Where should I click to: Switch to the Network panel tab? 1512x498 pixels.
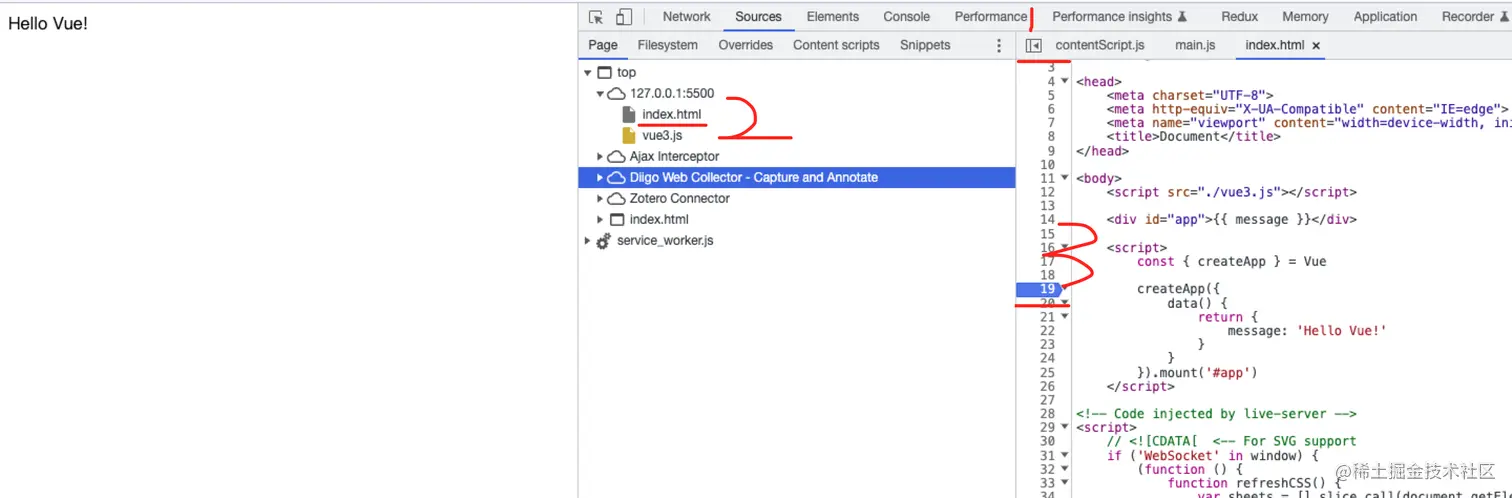[x=686, y=17]
